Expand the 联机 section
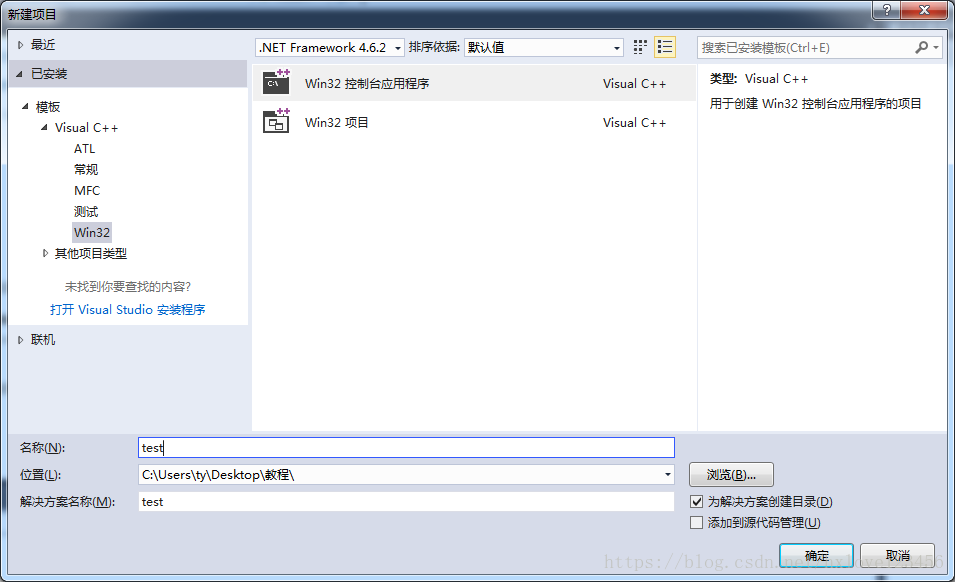 click(21, 340)
